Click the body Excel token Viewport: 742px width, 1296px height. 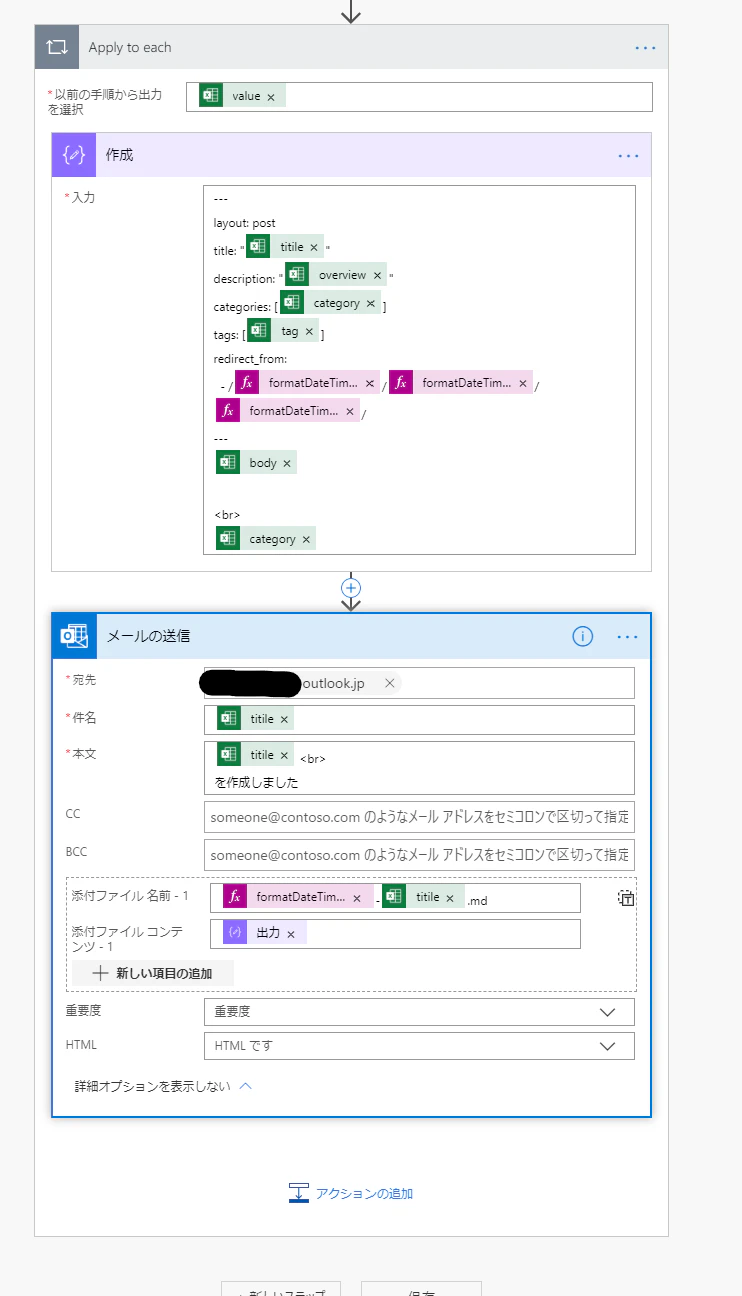[256, 463]
